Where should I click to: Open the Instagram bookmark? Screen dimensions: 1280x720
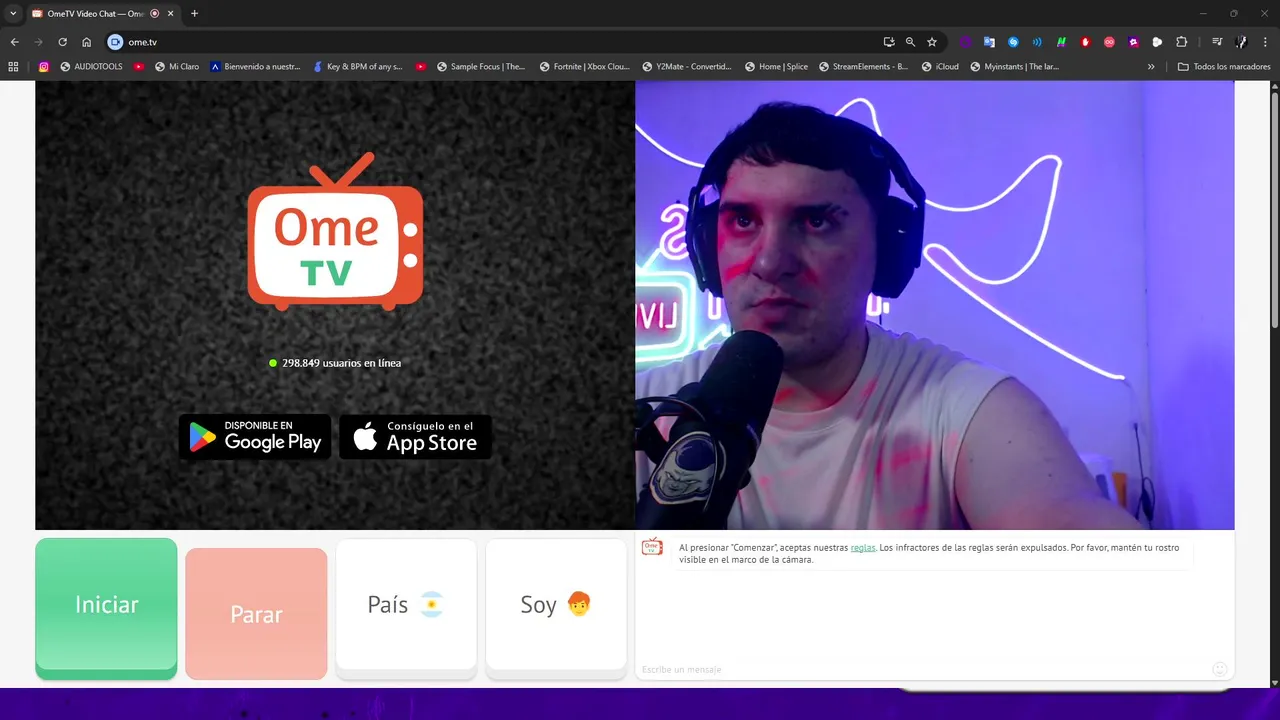(x=44, y=67)
